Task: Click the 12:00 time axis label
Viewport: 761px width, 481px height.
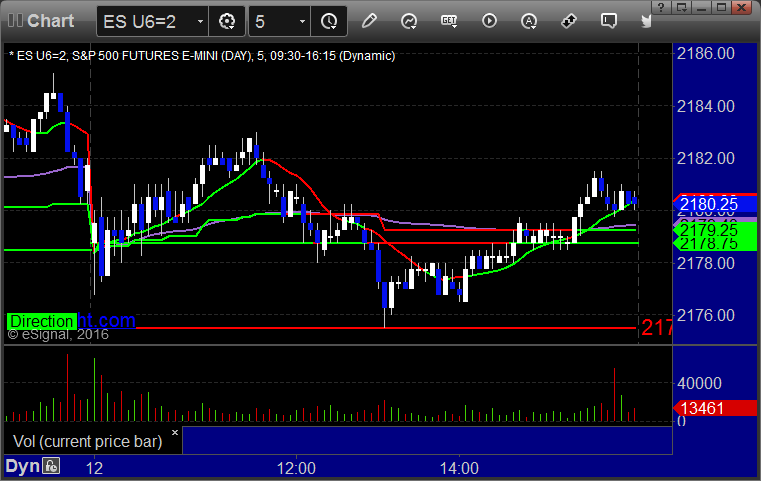Action: [296, 468]
